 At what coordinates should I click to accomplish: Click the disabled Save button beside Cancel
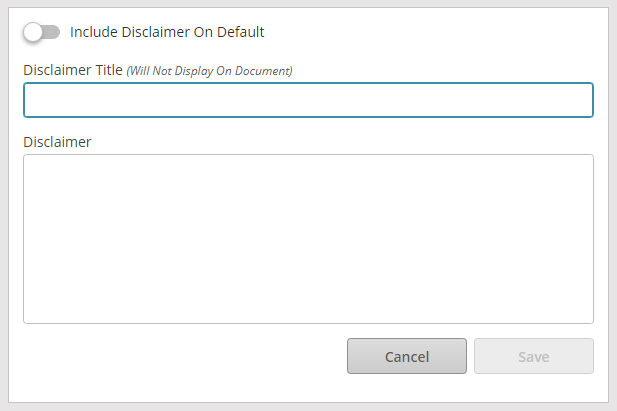click(x=534, y=356)
